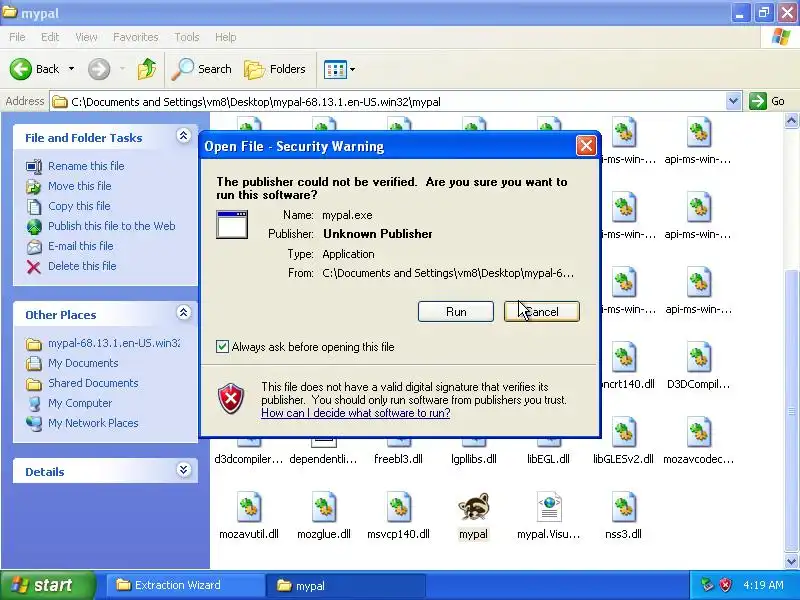Screen dimensions: 800x600
Task: Click the My Computer icon in Other Places
Action: click(34, 404)
